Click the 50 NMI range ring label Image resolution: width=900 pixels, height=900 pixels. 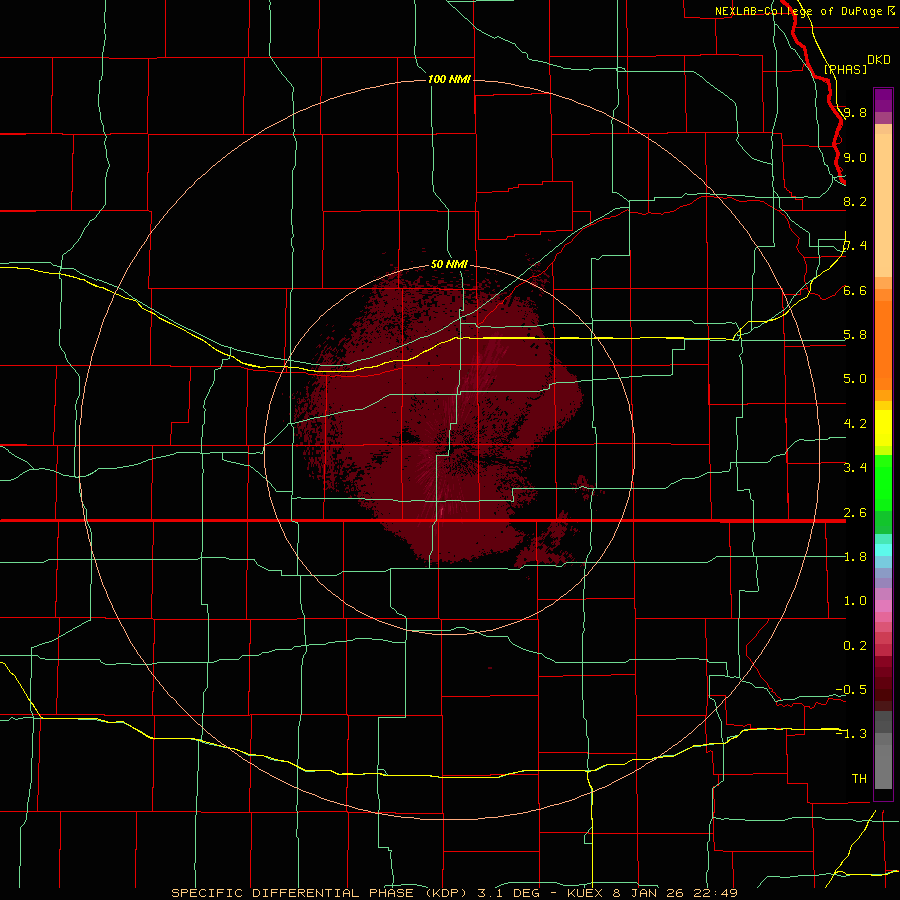point(449,264)
